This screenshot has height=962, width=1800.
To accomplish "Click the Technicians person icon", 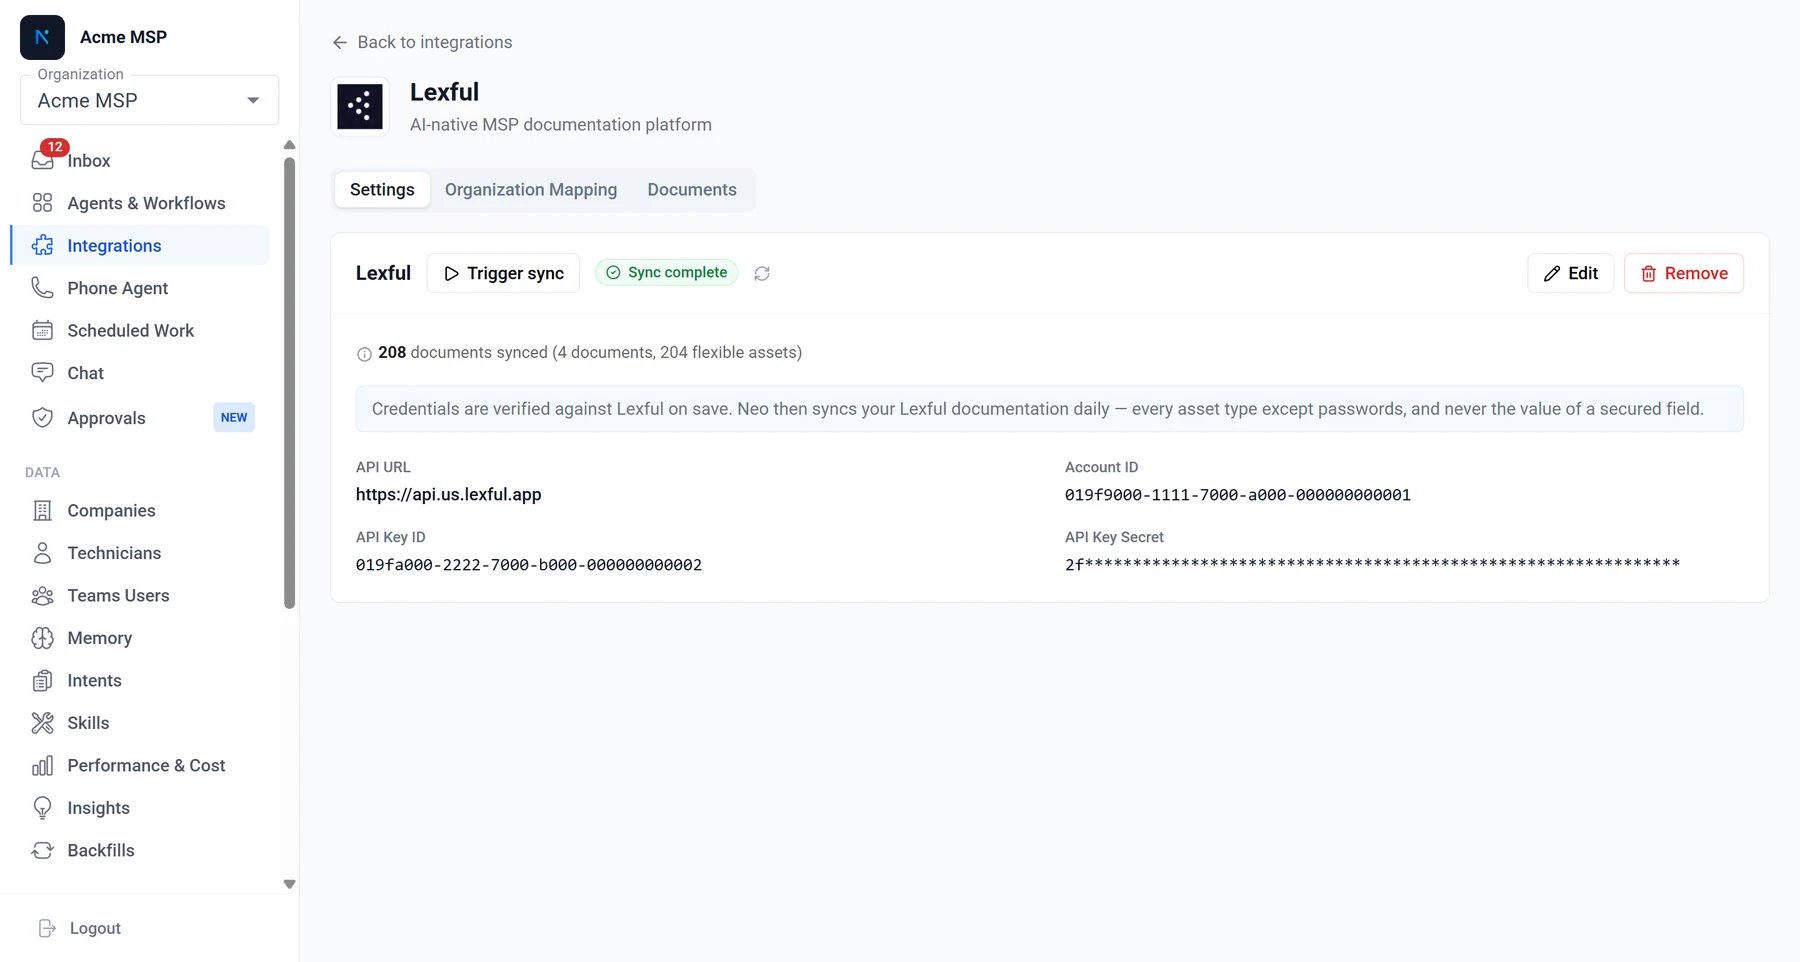I will tap(42, 553).
